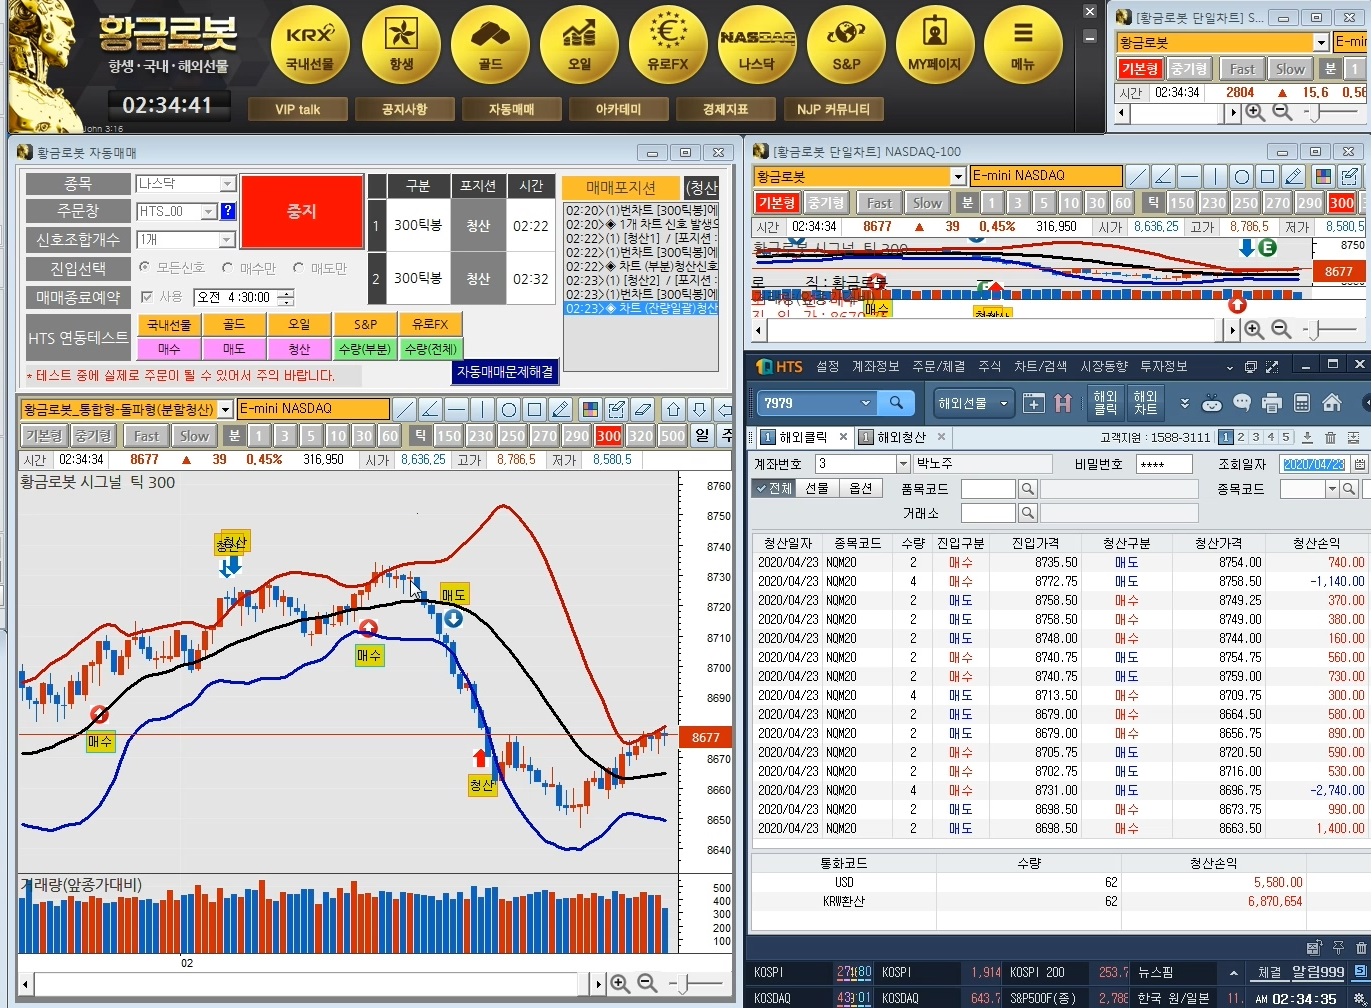1372x1008 pixels.
Task: Switch to the 해외청산 tab
Action: coord(901,437)
